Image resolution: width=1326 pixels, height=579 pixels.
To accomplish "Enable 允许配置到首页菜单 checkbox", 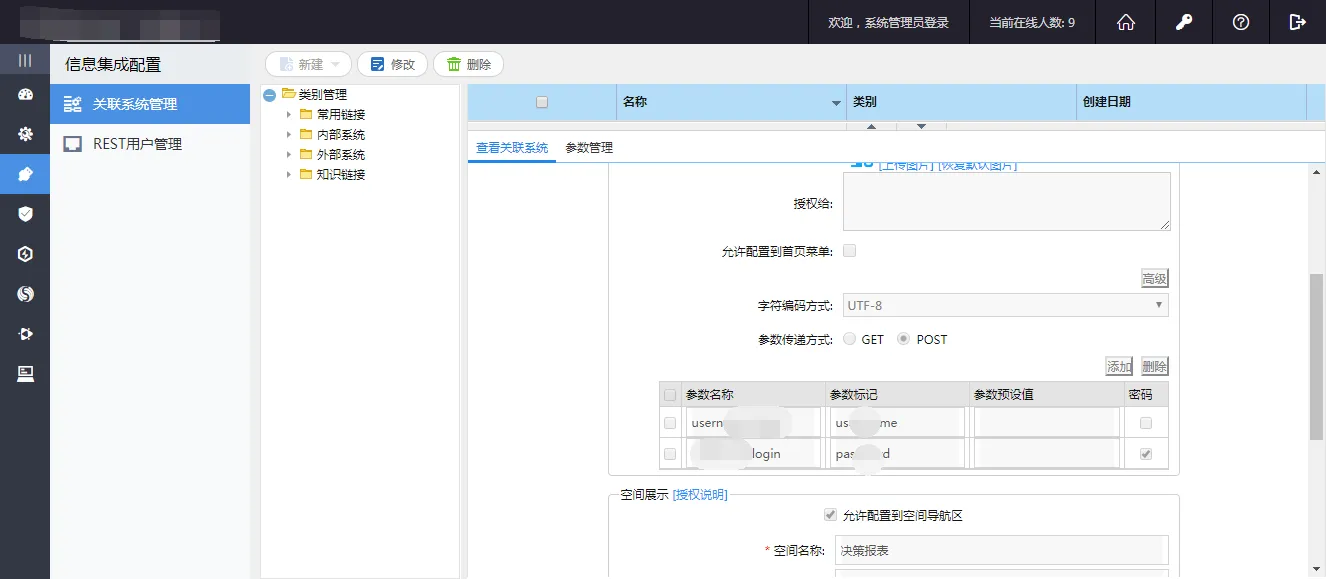I will click(850, 251).
